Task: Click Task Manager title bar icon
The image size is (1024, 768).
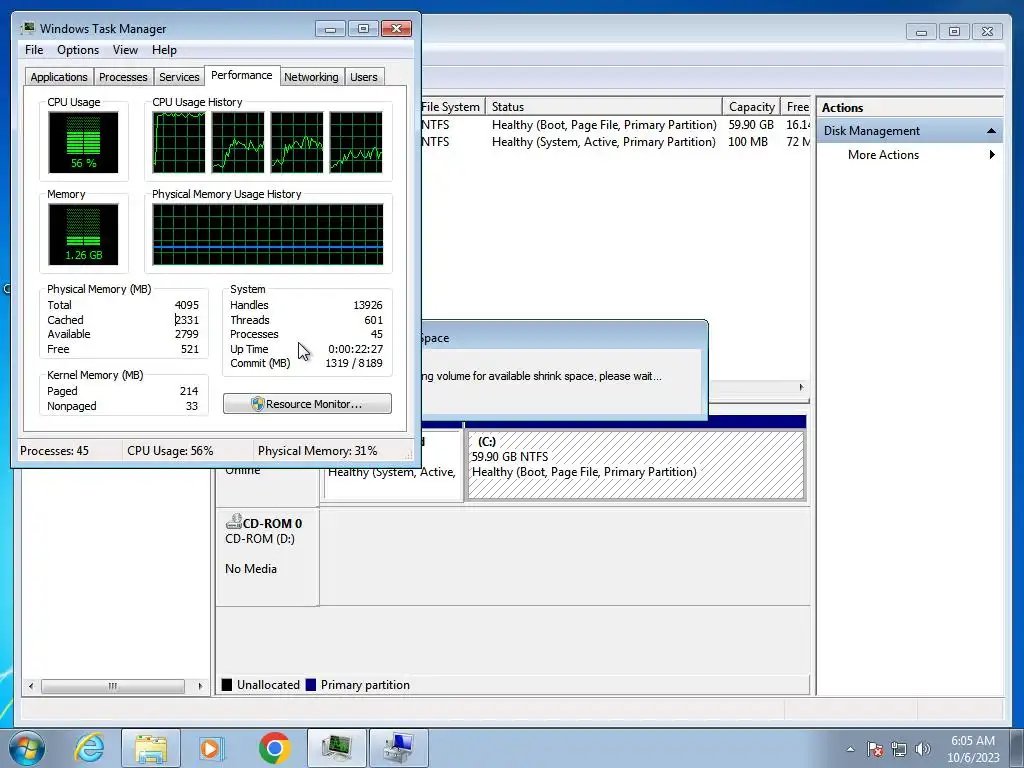Action: [27, 29]
